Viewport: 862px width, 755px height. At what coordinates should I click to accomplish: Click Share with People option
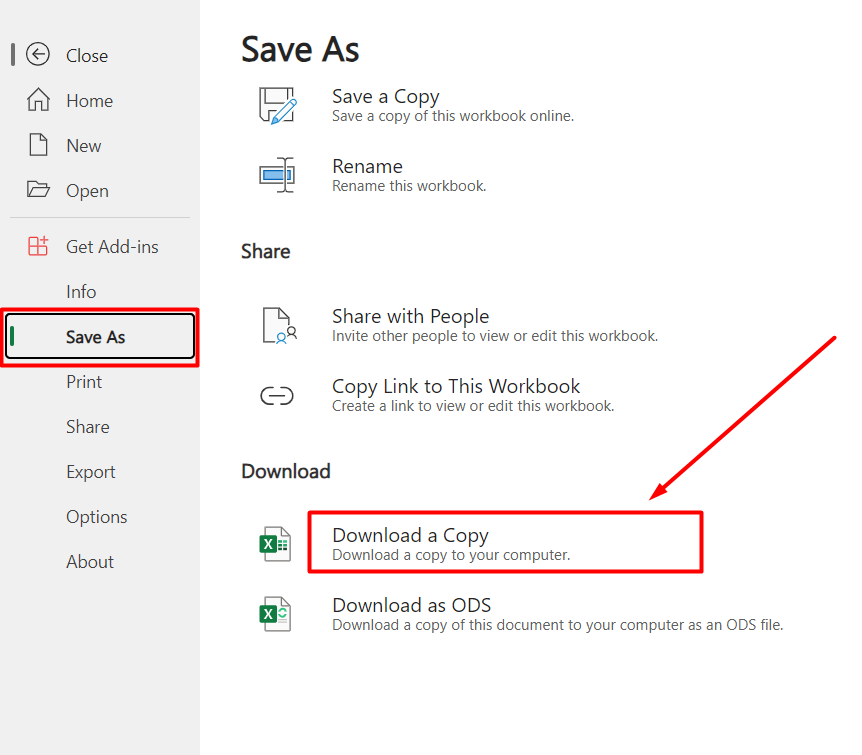tap(411, 316)
